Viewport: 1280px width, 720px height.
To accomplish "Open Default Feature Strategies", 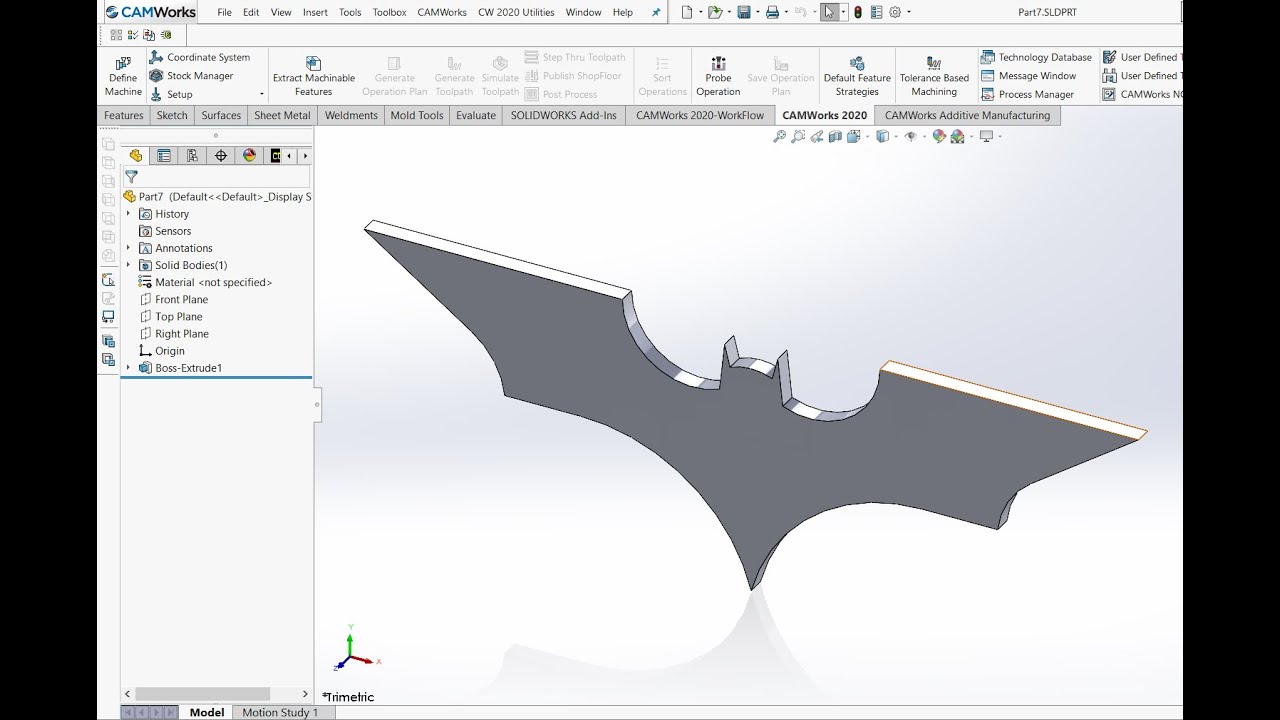I will (857, 76).
